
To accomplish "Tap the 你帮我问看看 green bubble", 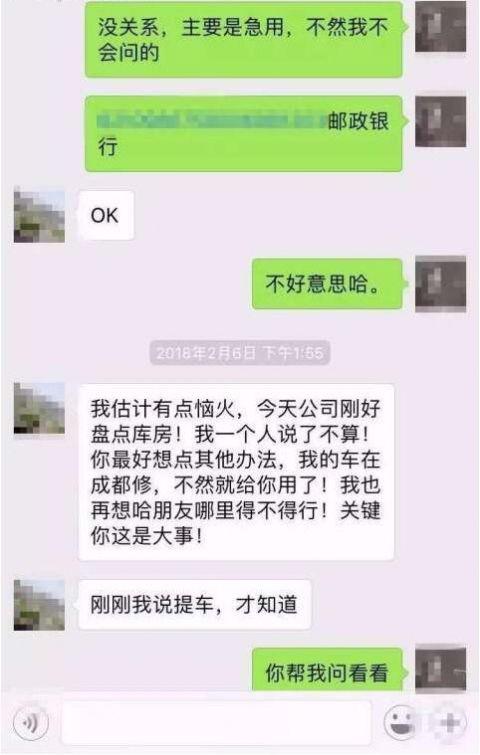I will [x=327, y=670].
